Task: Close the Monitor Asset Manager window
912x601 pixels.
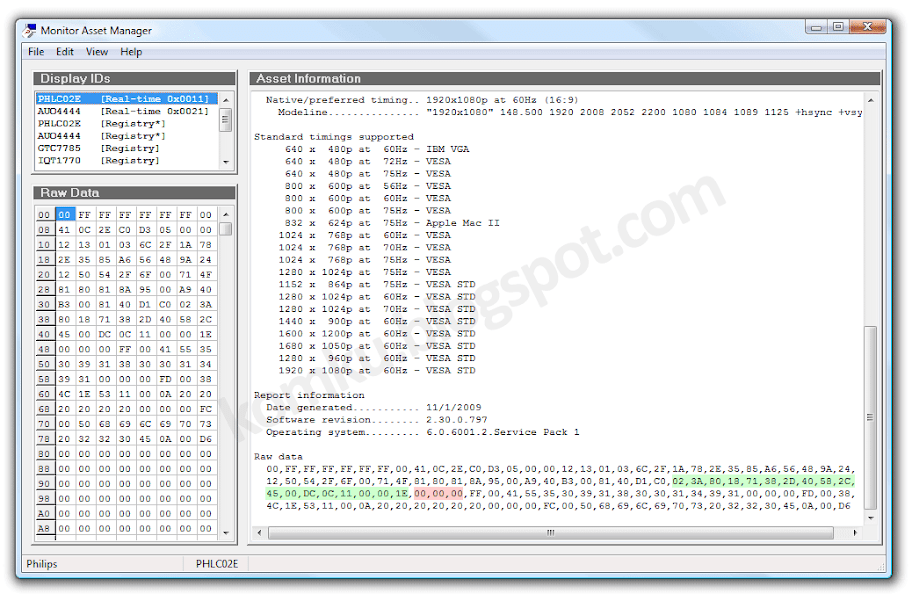Action: [x=868, y=27]
